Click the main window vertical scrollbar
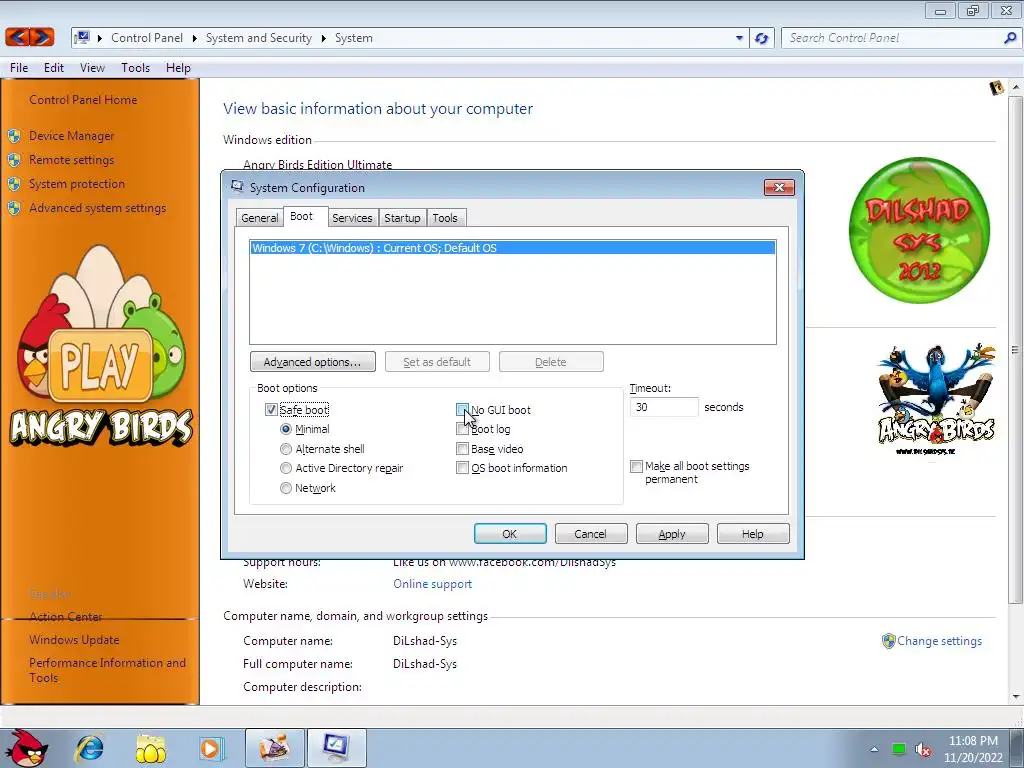1024x768 pixels. 1015,349
